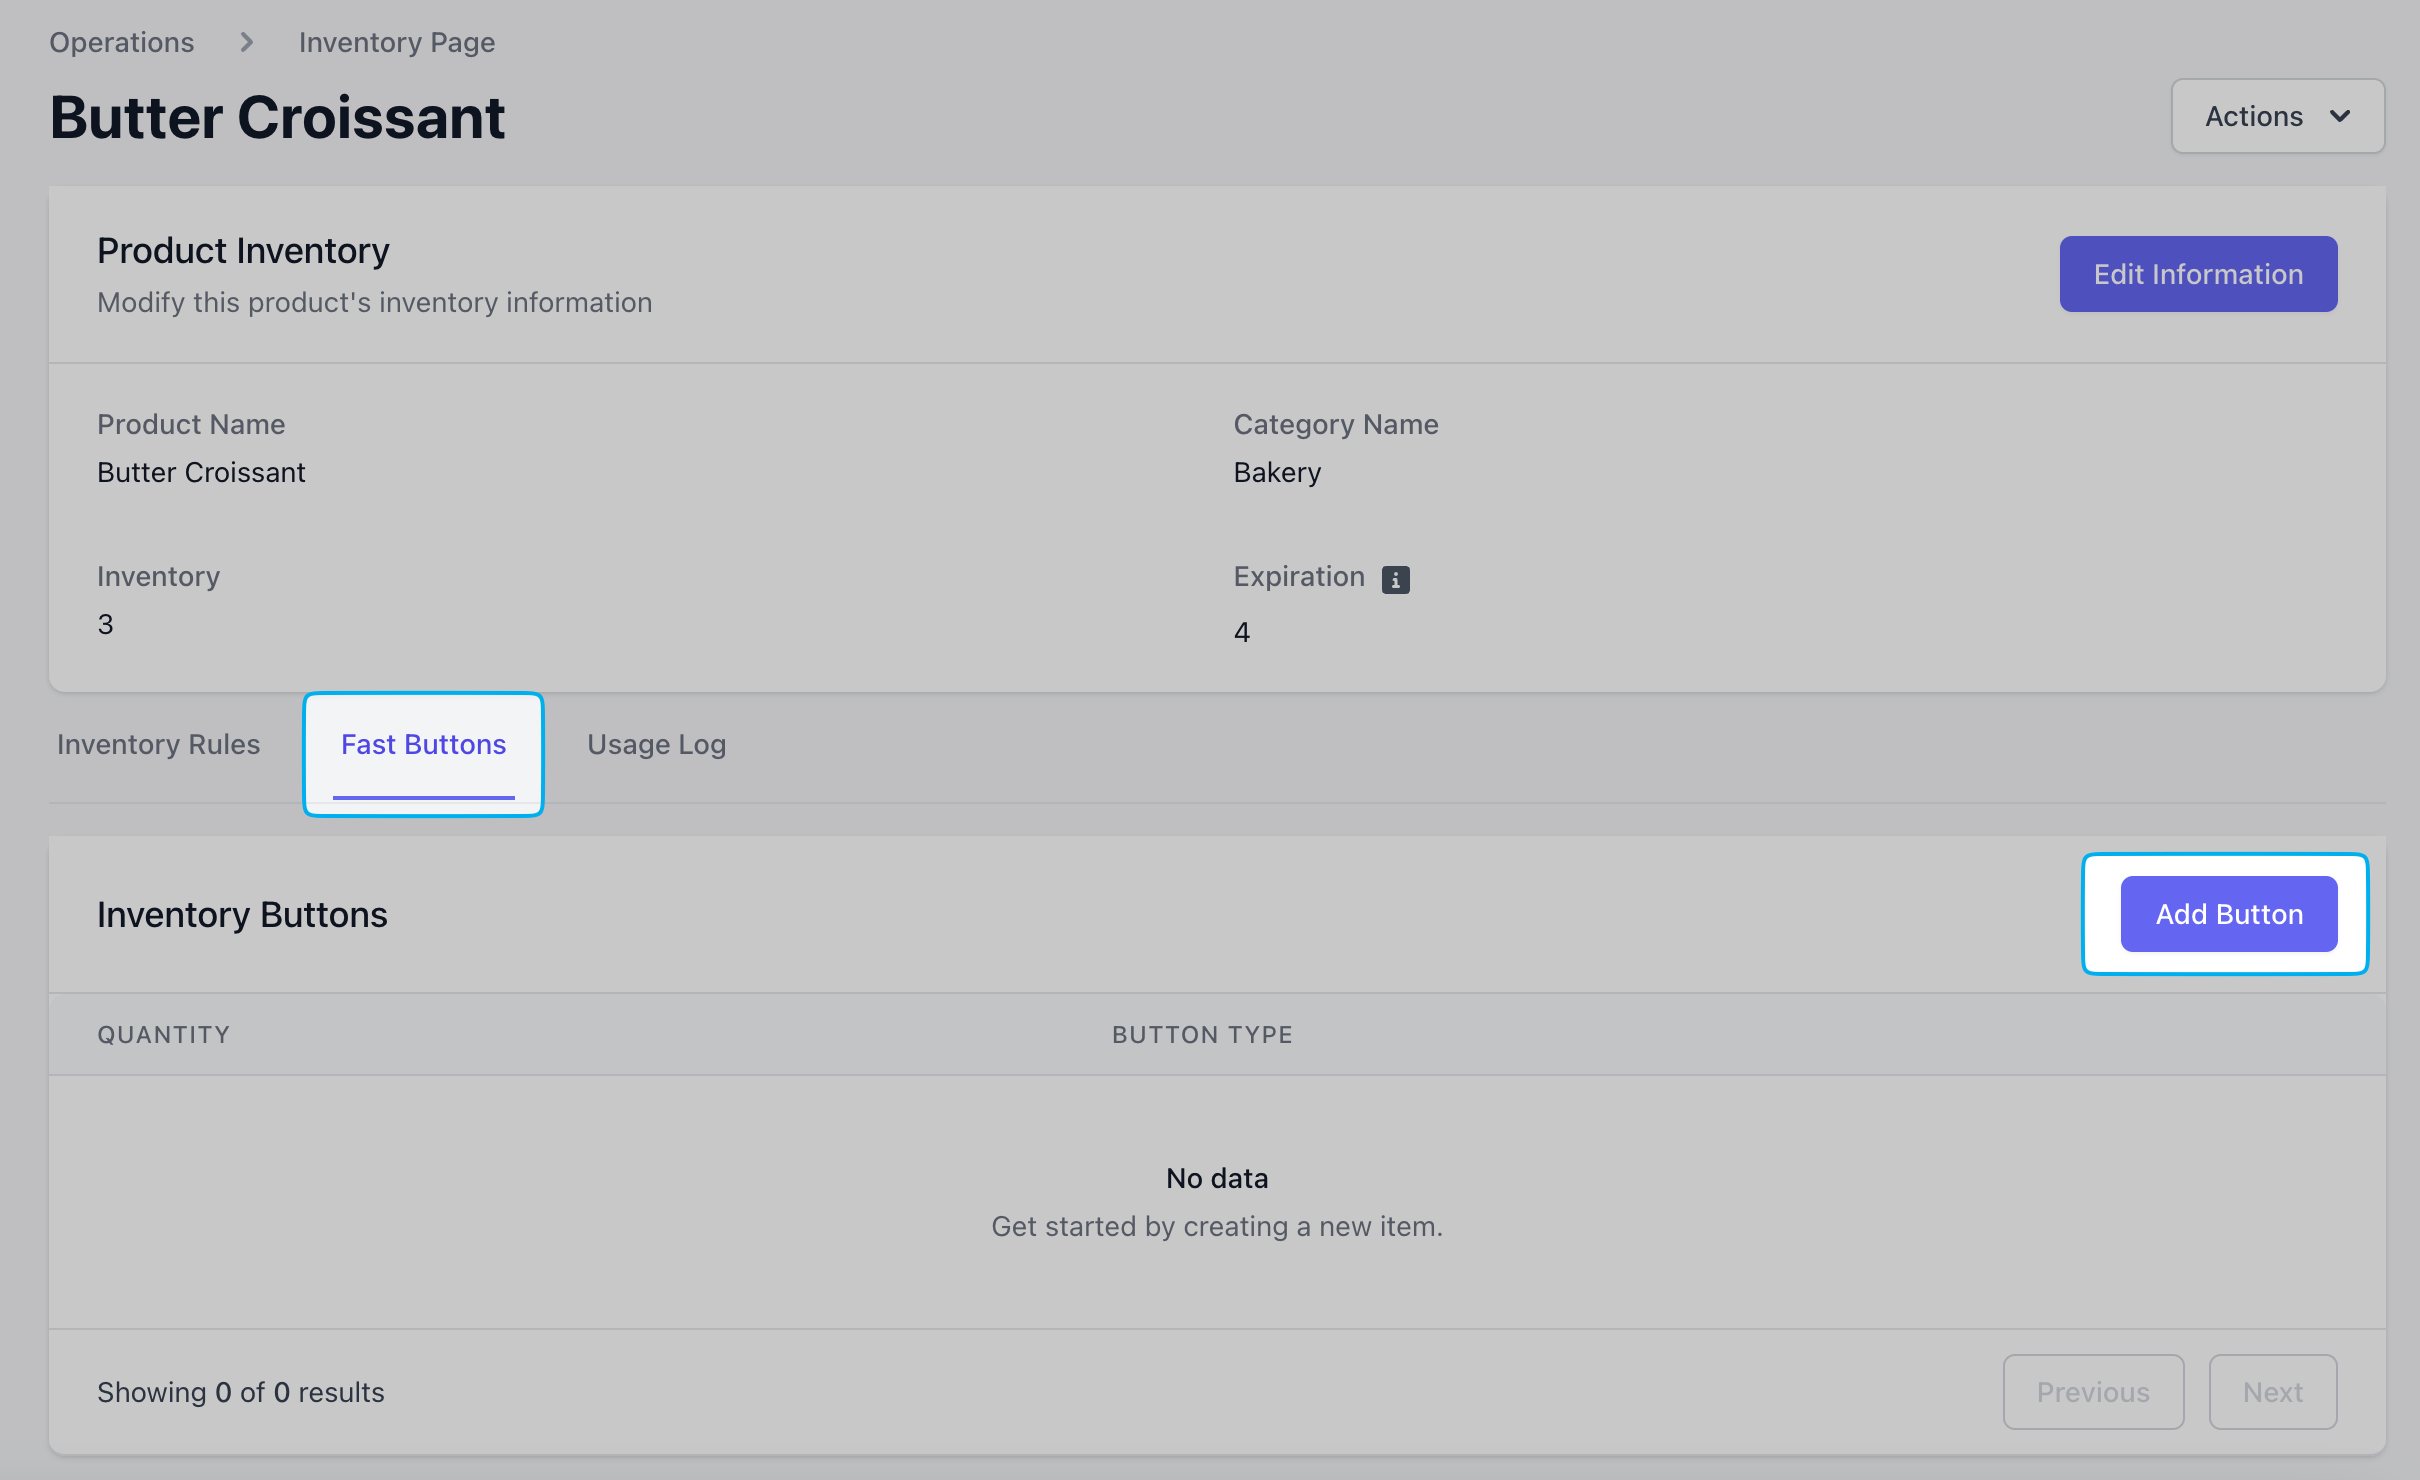Click the breadcrumb chevron separator icon
Viewport: 2420px width, 1480px height.
click(x=246, y=42)
